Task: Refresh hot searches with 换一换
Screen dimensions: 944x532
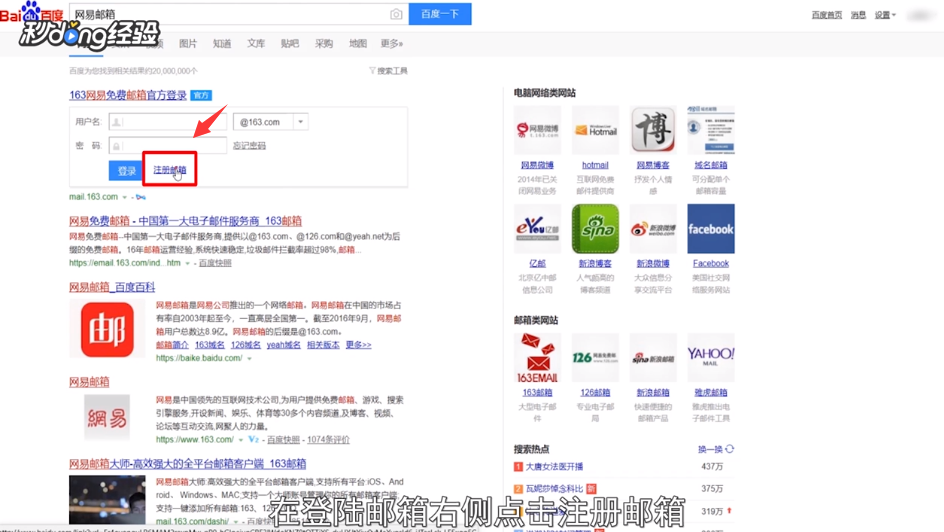Action: point(716,450)
